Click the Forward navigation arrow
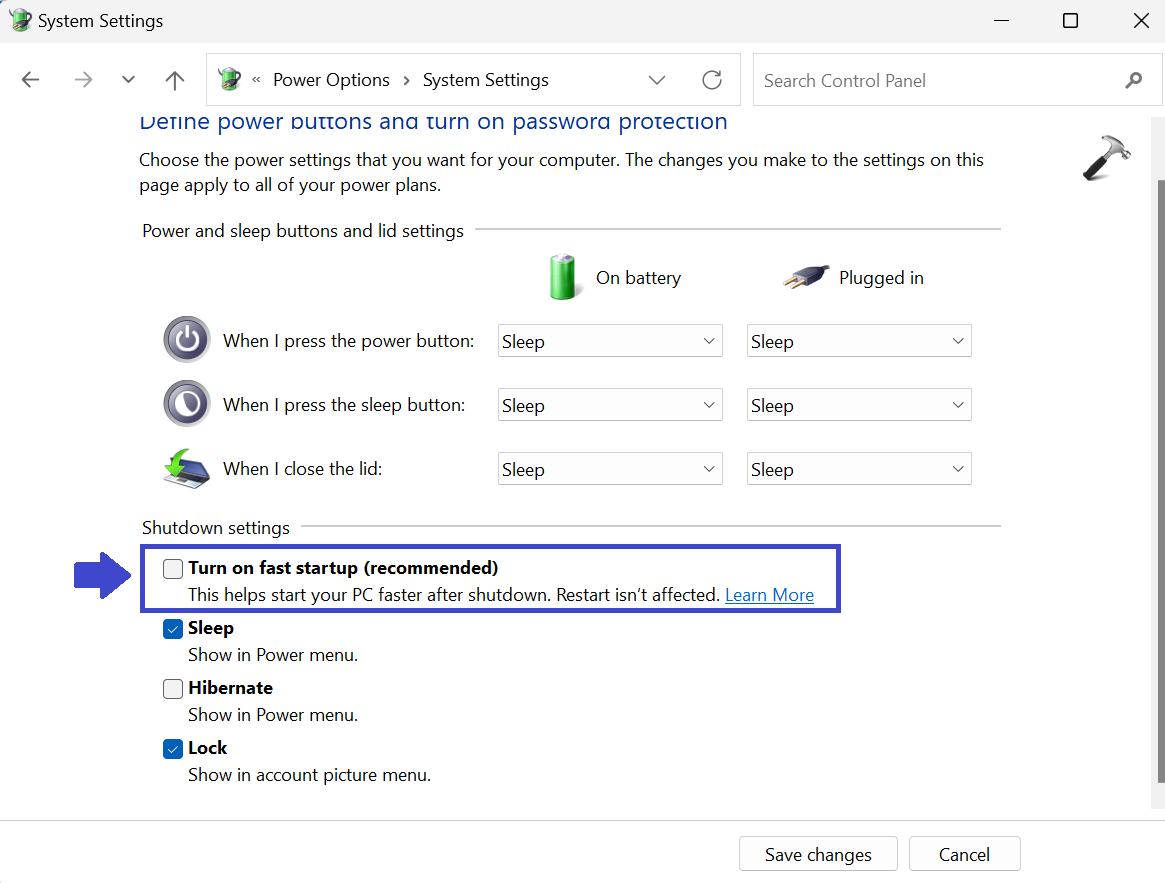The image size is (1165, 883). [83, 80]
